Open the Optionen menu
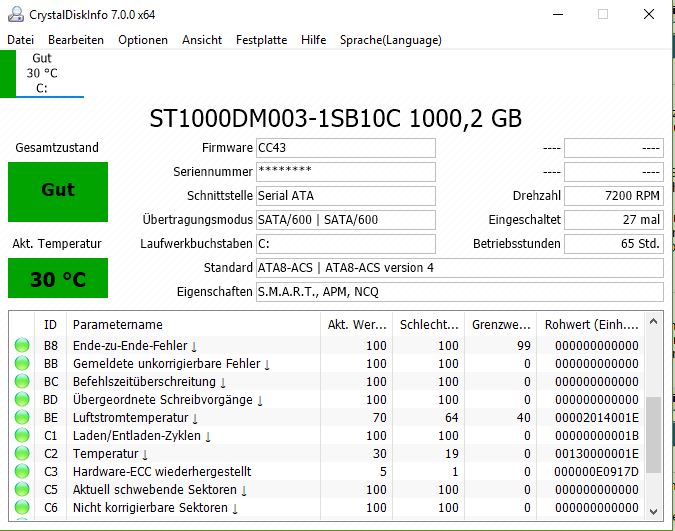The height and width of the screenshot is (531, 675). coord(143,40)
